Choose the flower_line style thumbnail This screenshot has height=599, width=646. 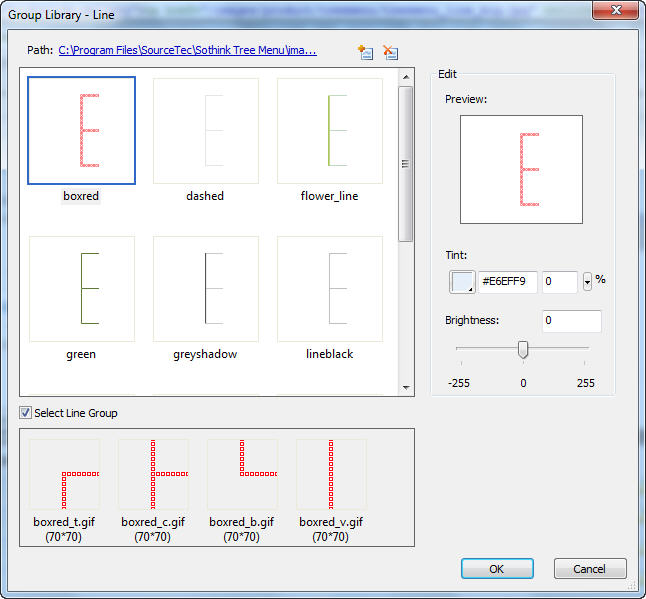pyautogui.click(x=329, y=131)
